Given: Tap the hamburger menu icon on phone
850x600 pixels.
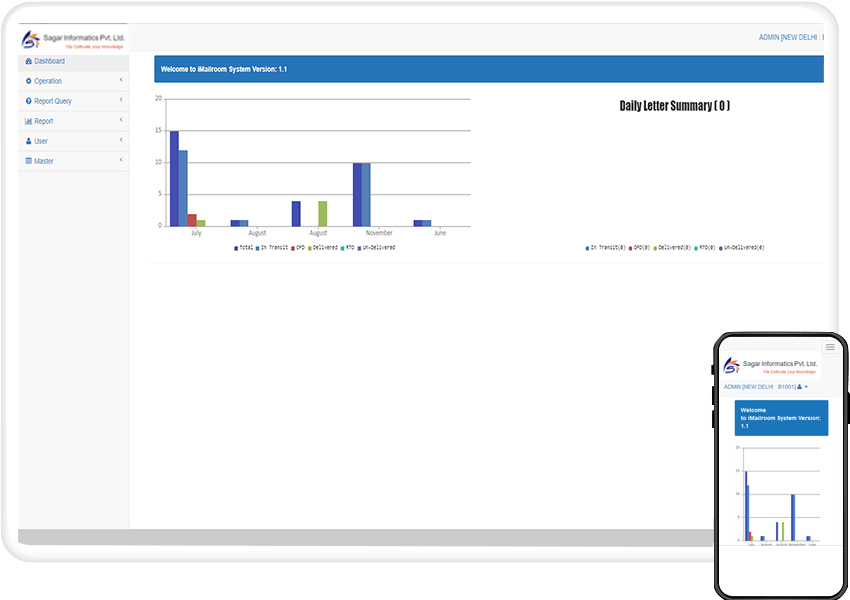Looking at the screenshot, I should click(830, 347).
